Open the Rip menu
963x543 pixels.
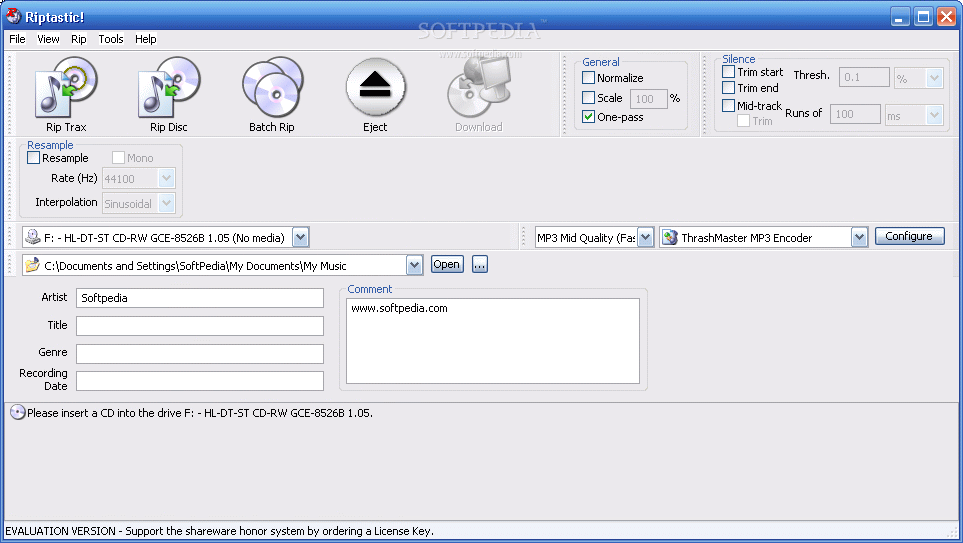click(x=79, y=39)
